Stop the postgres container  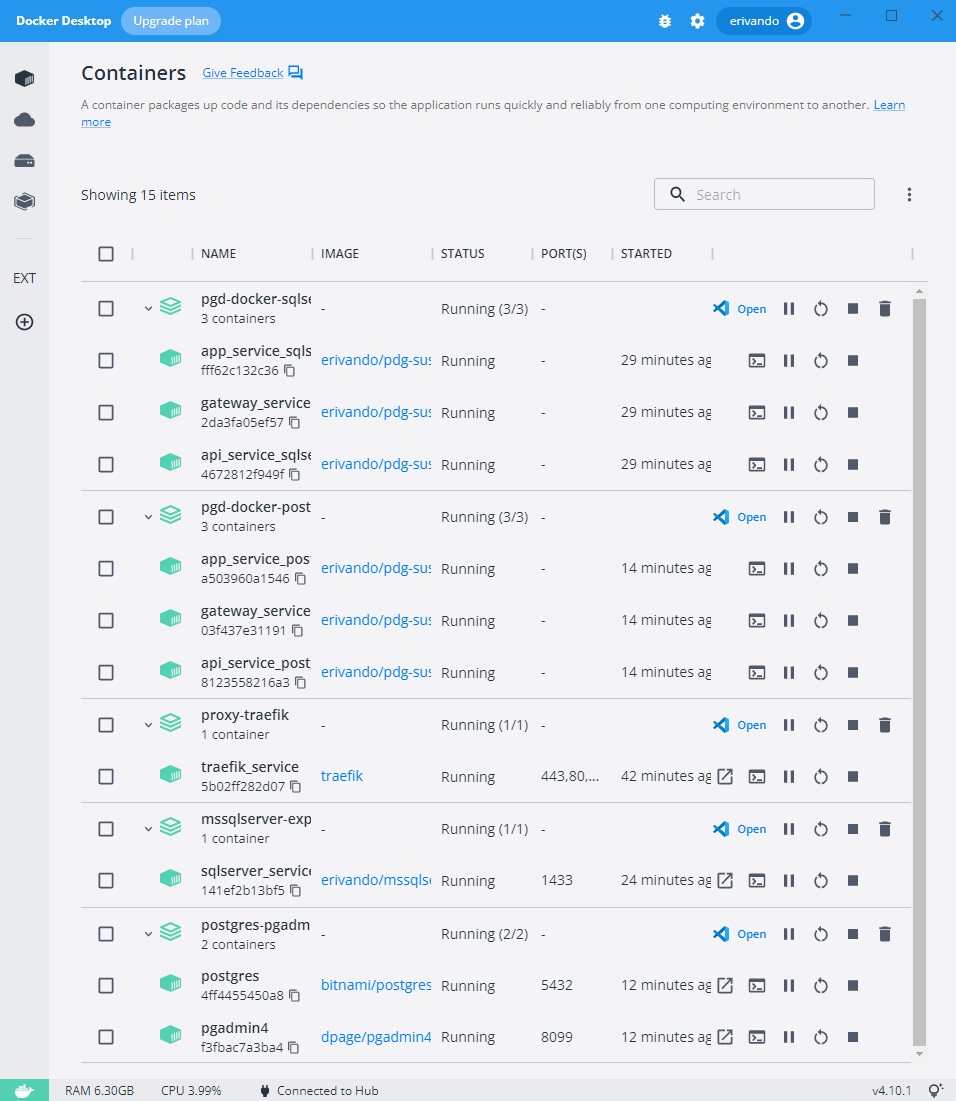[x=853, y=985]
